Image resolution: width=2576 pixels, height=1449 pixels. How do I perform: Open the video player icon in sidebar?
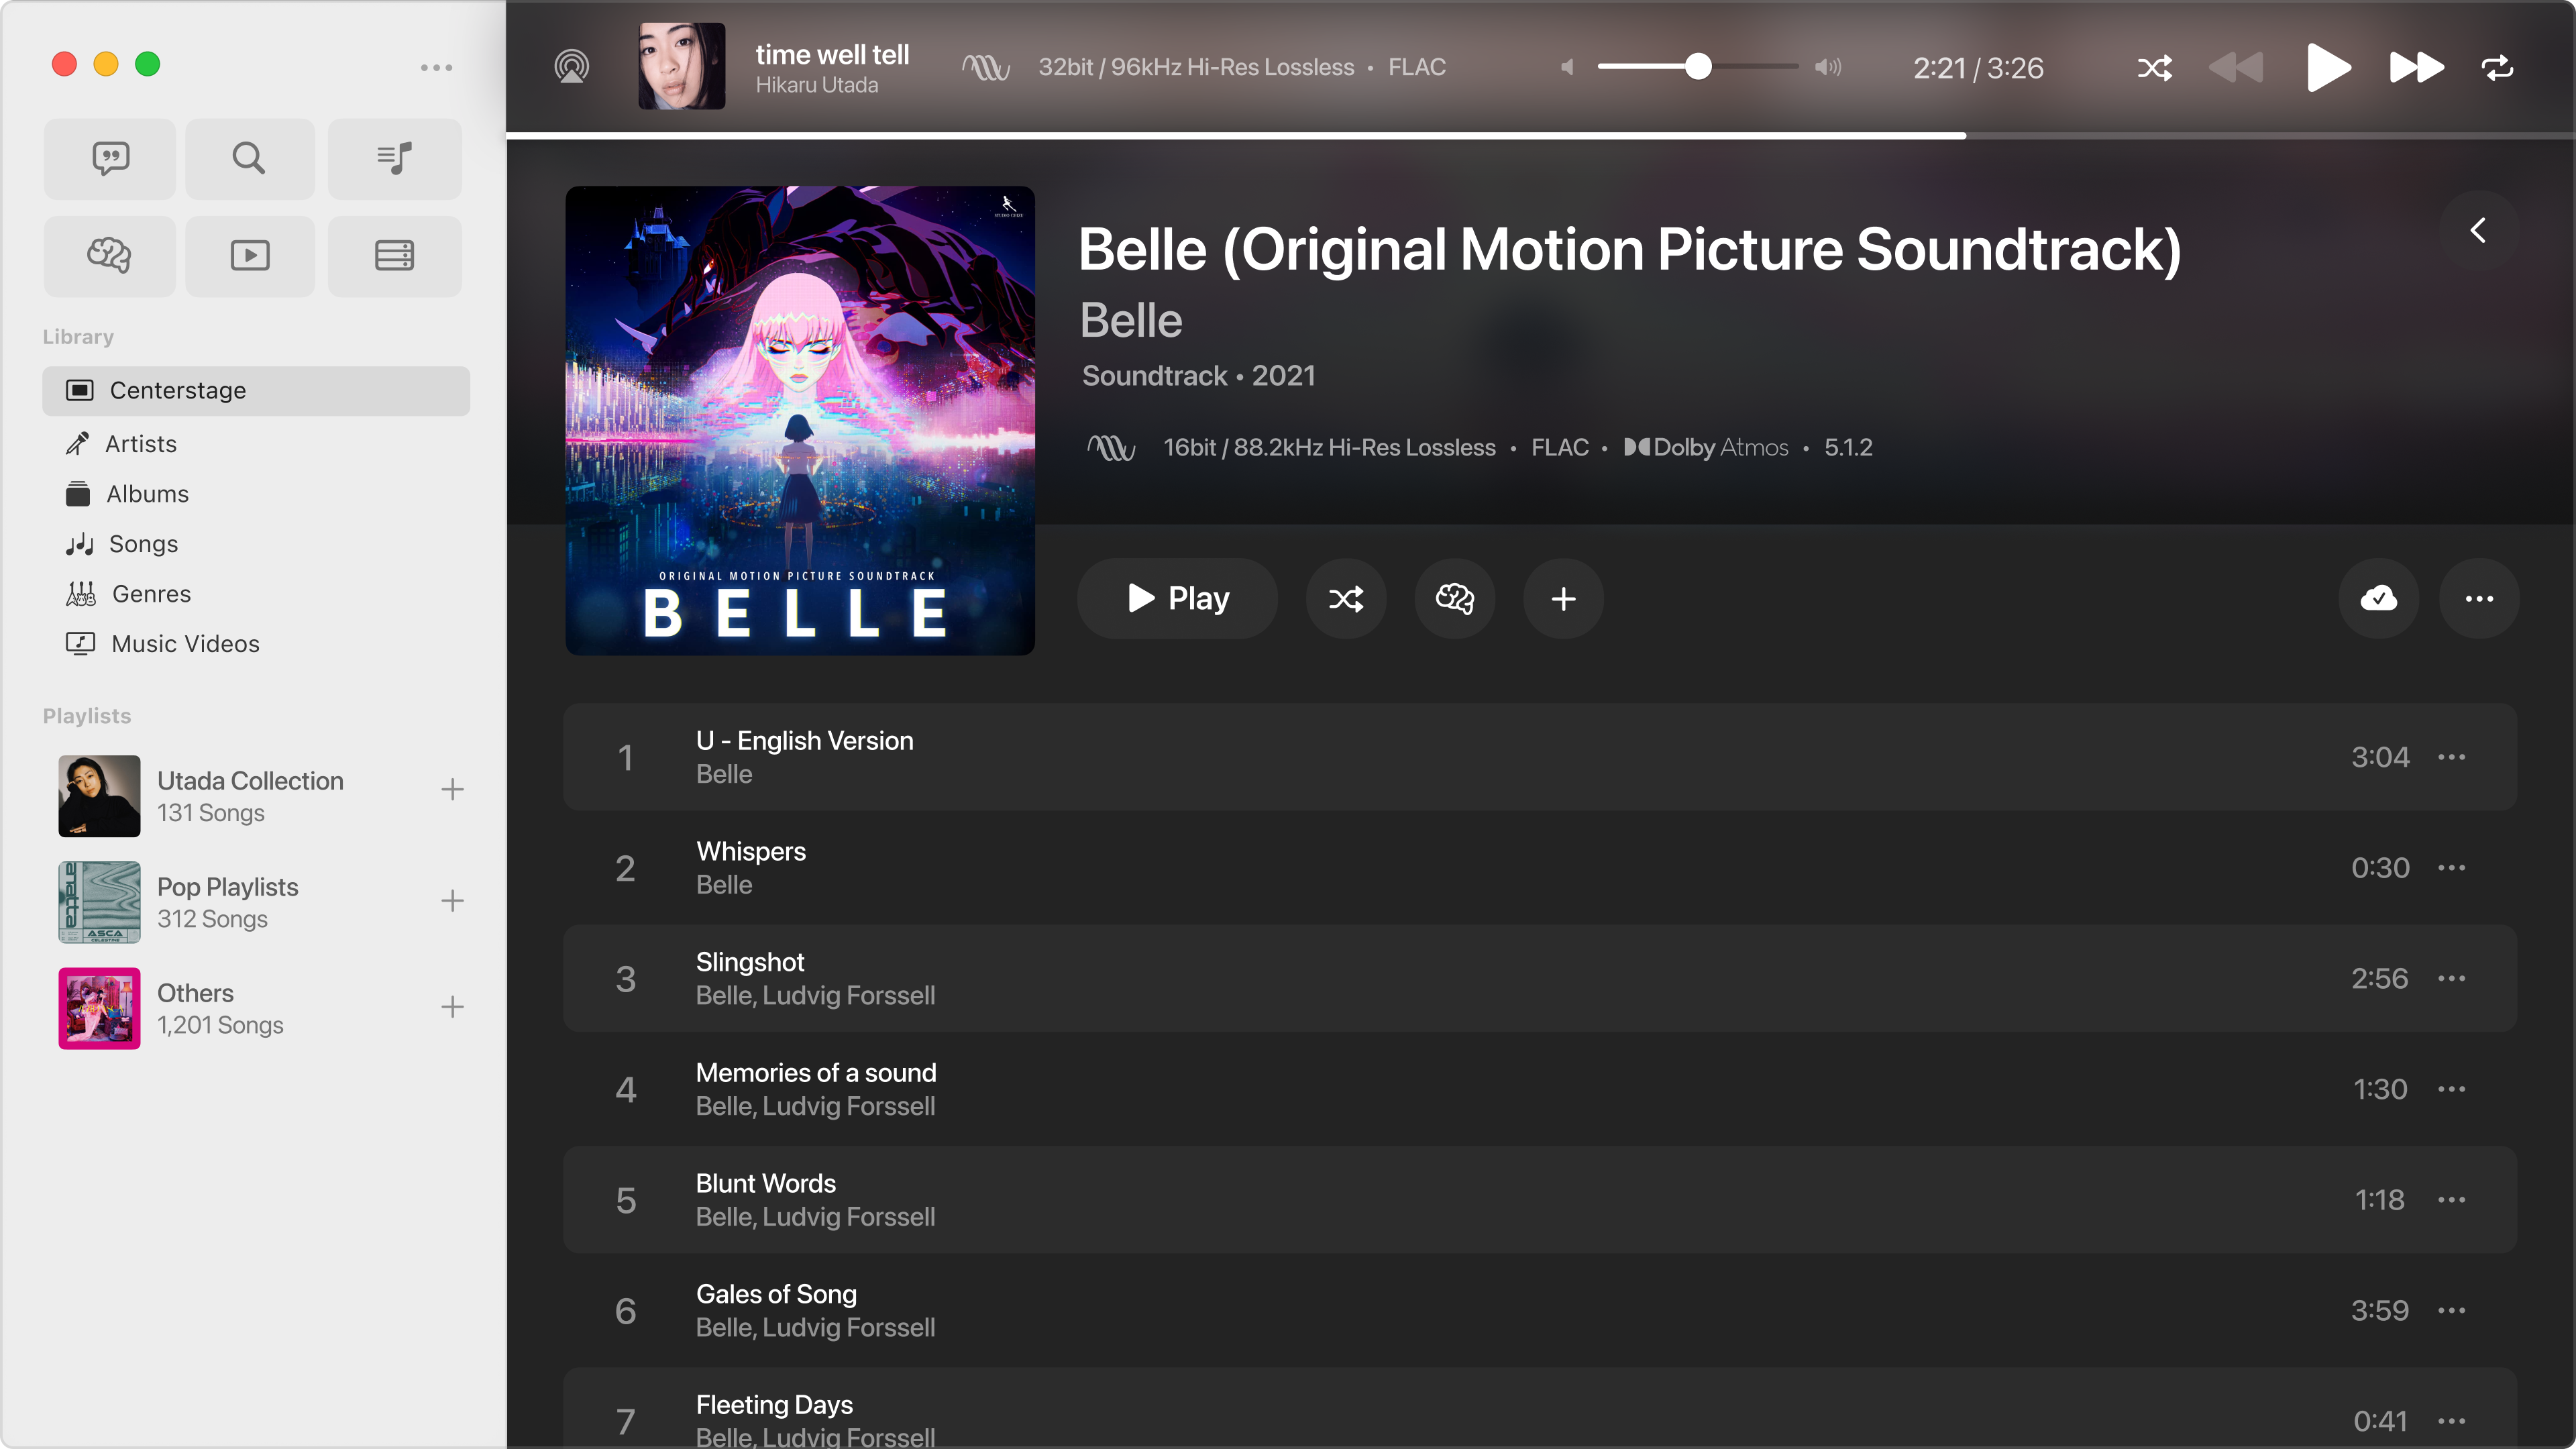pyautogui.click(x=249, y=256)
